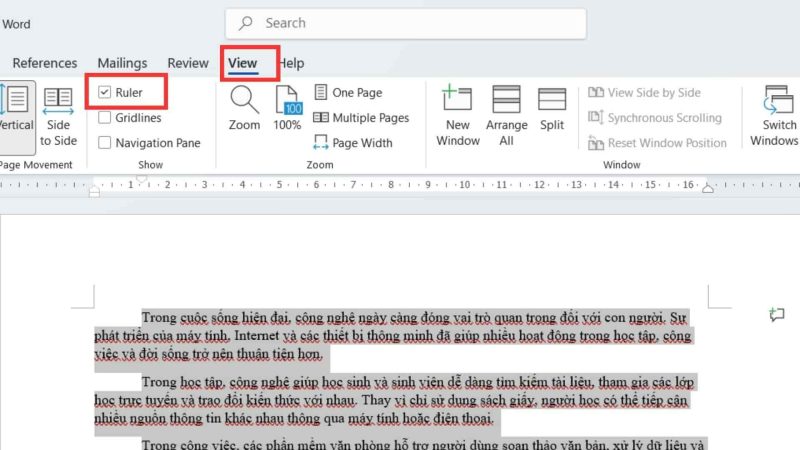Set zoom to 100%
This screenshot has height=450, width=800.
pyautogui.click(x=287, y=108)
